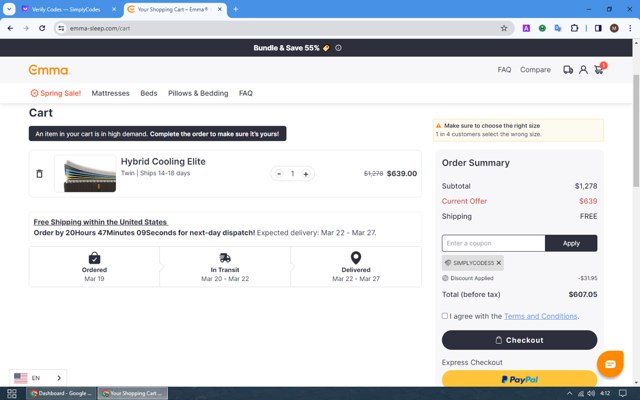The width and height of the screenshot is (640, 400).
Task: Open a new browser tab
Action: [236, 9]
